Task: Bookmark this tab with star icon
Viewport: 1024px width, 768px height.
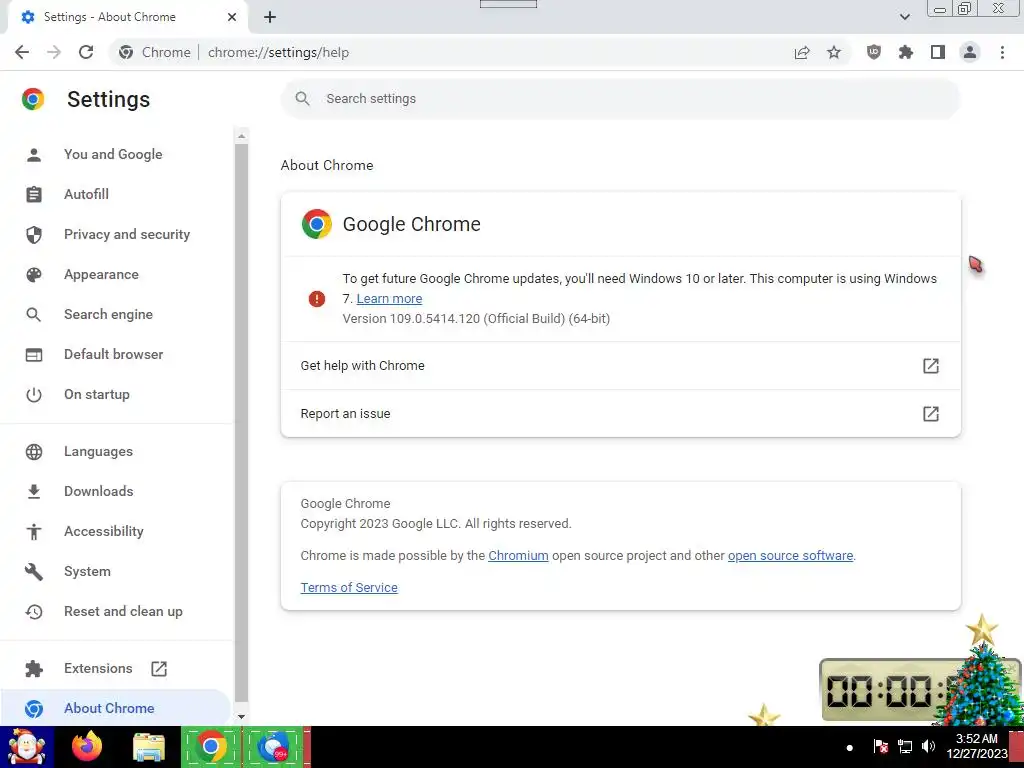Action: point(834,52)
